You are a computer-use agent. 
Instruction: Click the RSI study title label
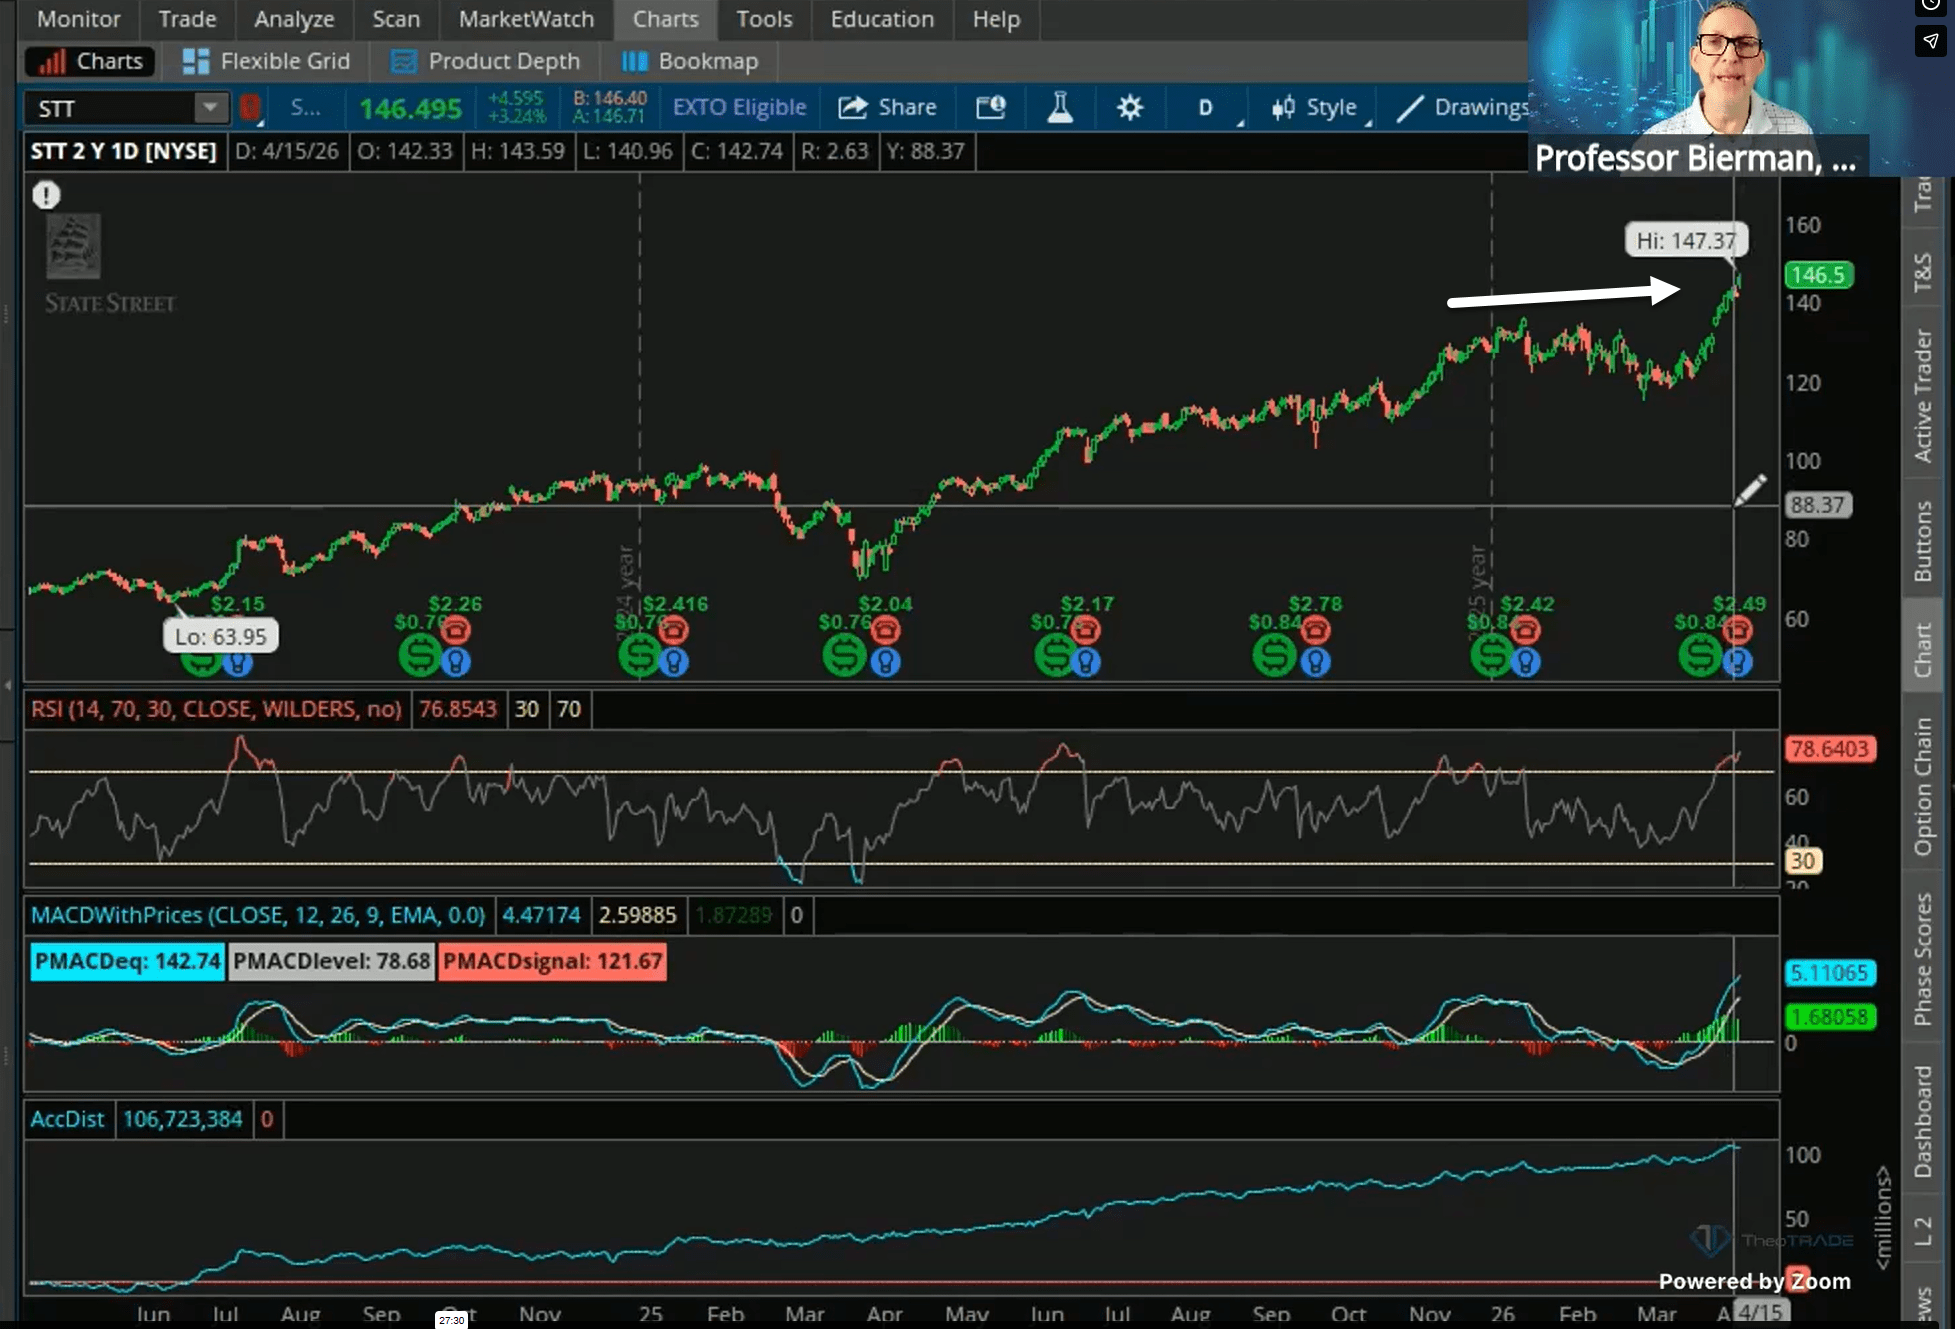pyautogui.click(x=216, y=709)
